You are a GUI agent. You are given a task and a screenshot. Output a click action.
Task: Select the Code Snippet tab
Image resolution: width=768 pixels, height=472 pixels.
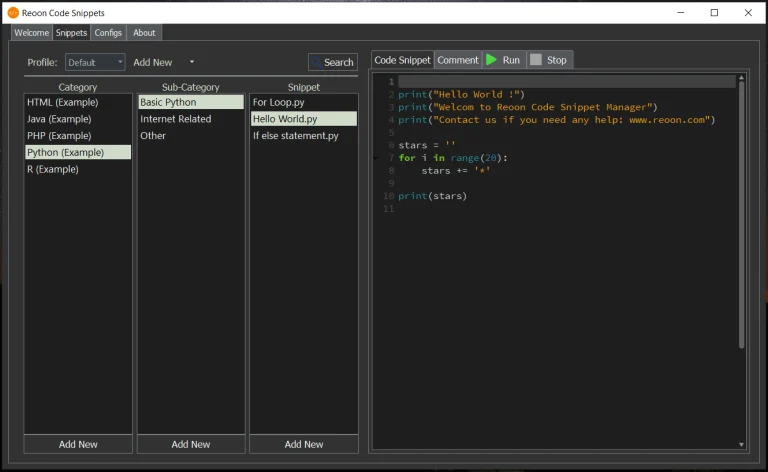coord(402,60)
